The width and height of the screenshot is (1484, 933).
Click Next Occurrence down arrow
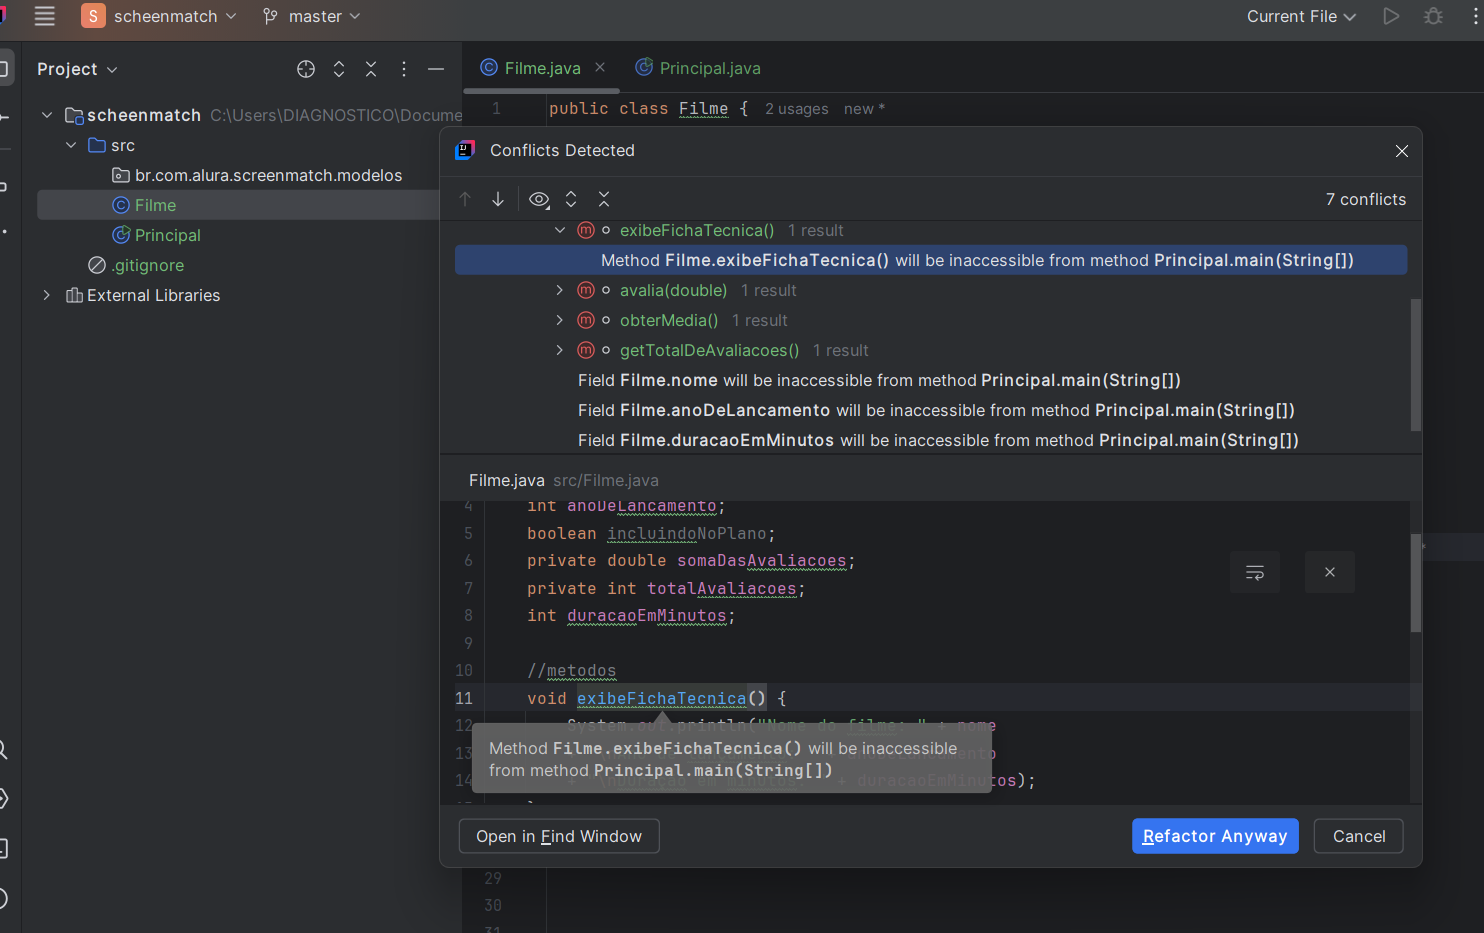point(498,199)
